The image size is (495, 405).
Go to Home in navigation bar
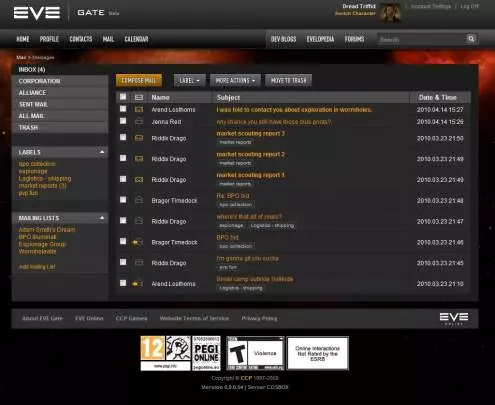(x=23, y=39)
